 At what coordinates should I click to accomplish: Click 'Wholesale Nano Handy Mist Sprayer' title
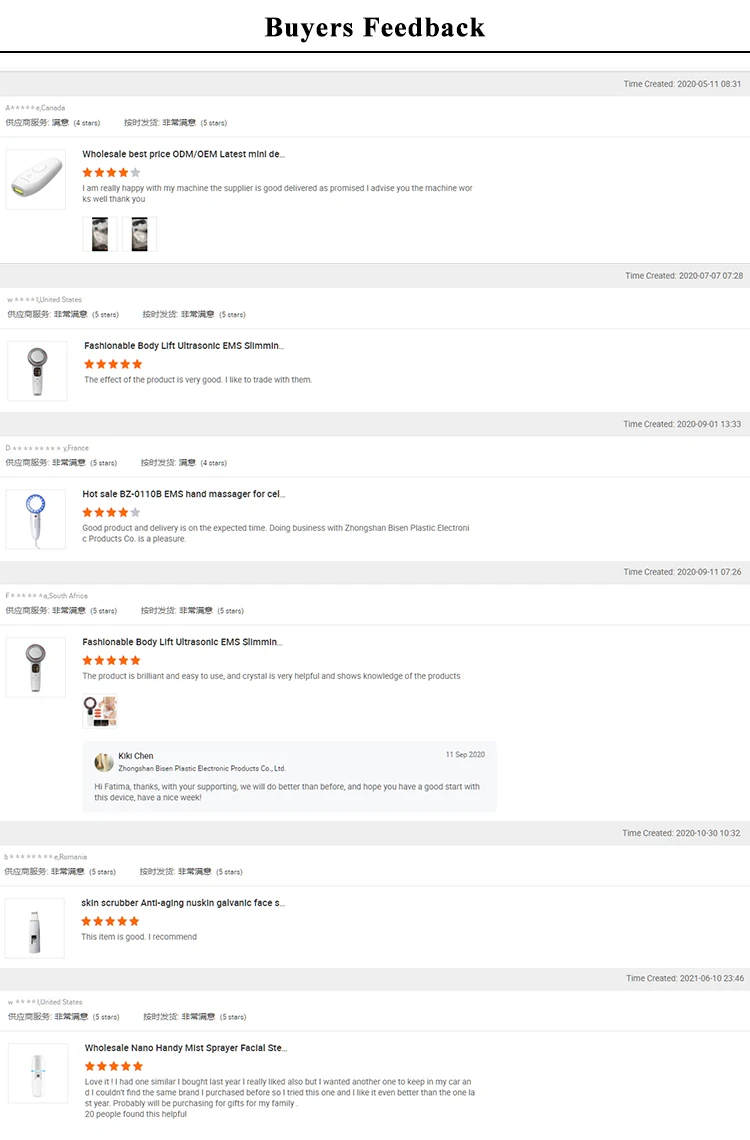[185, 1048]
